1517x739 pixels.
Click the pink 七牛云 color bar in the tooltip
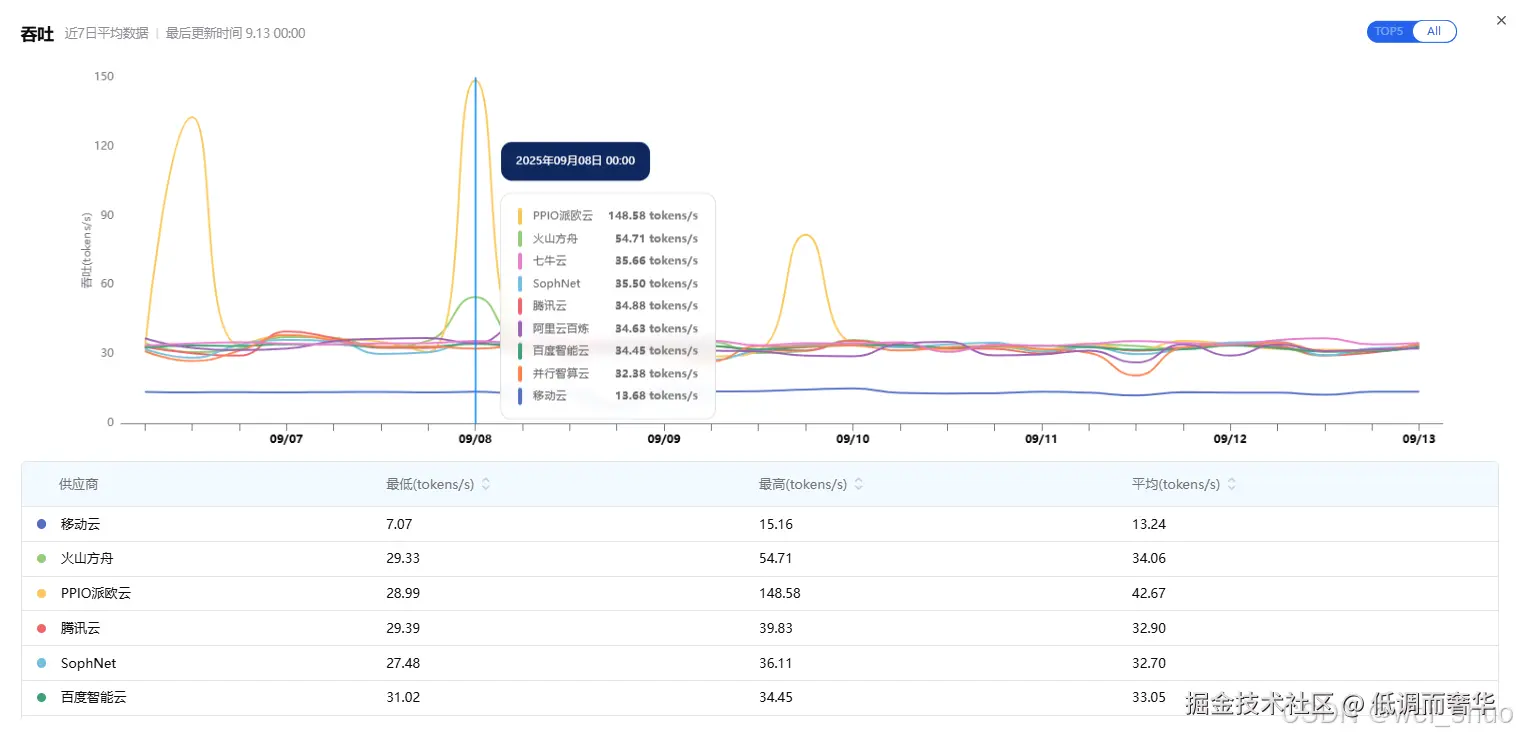click(520, 261)
